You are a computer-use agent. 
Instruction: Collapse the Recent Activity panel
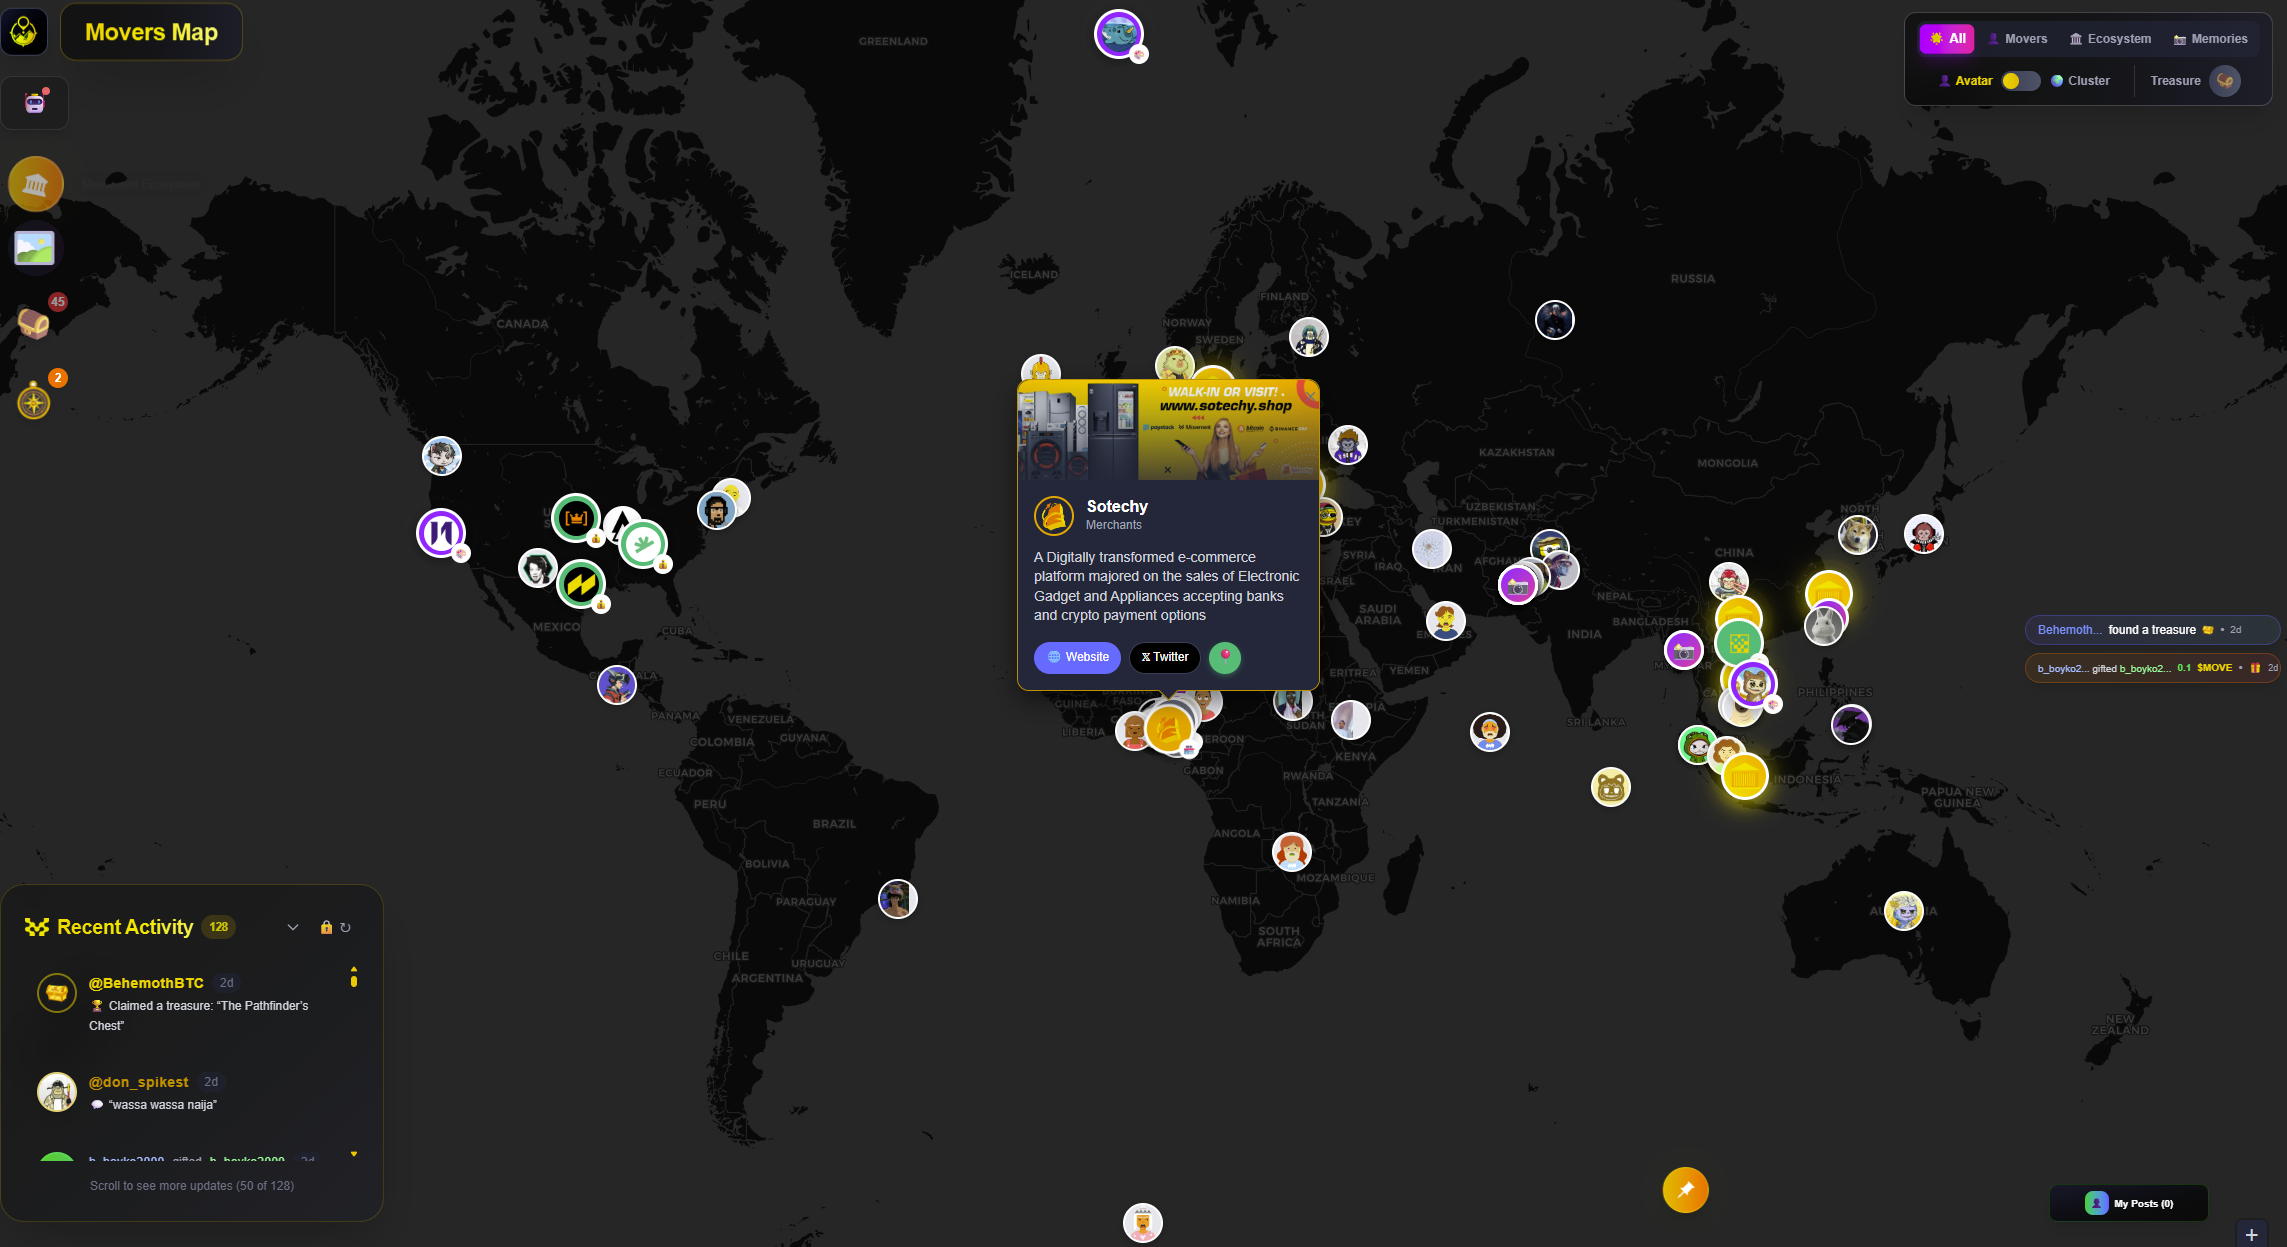[x=293, y=927]
